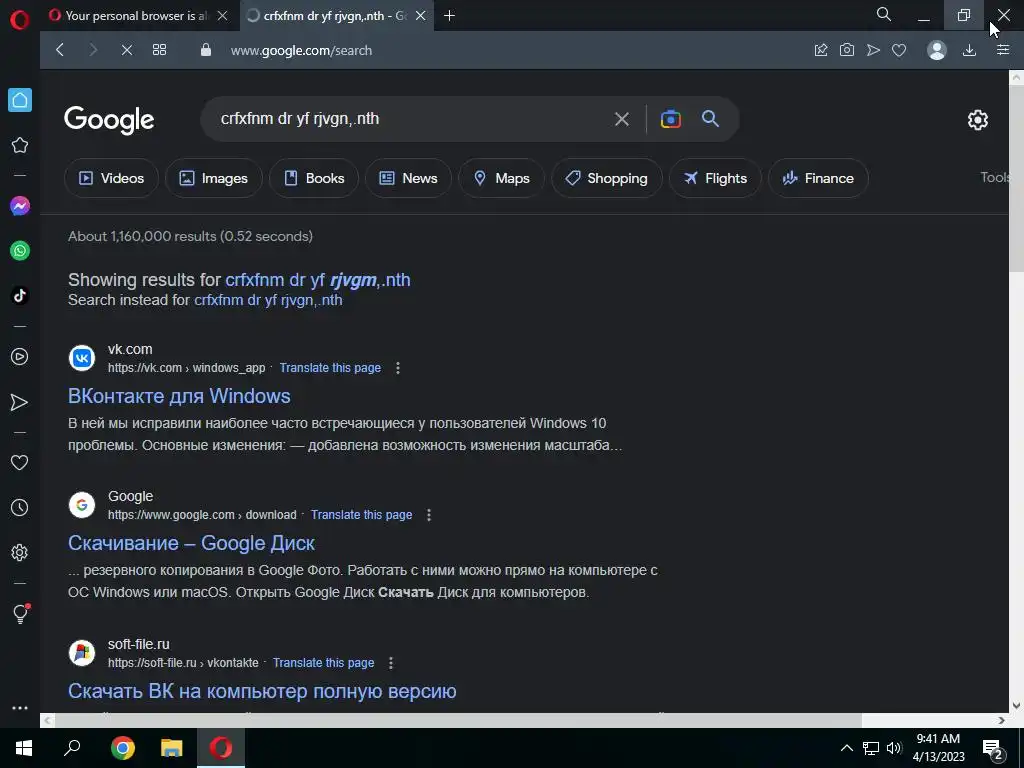
Task: Send the page to My Flow from the address bar
Action: tap(873, 50)
